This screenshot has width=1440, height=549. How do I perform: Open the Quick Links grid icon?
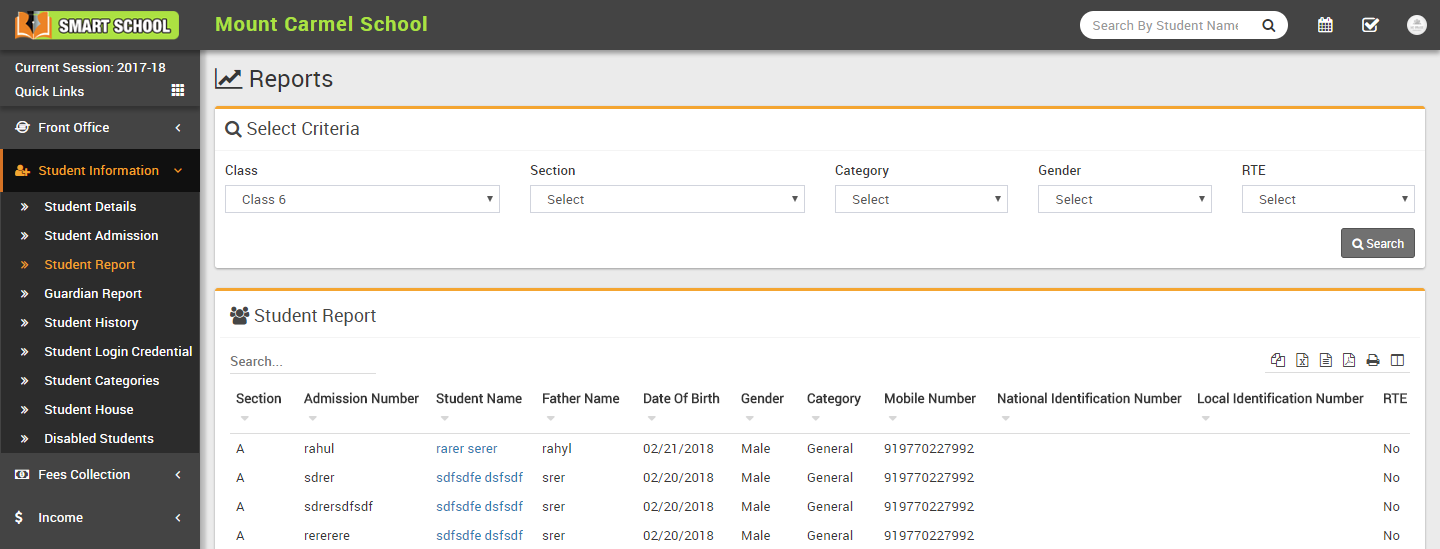(178, 91)
